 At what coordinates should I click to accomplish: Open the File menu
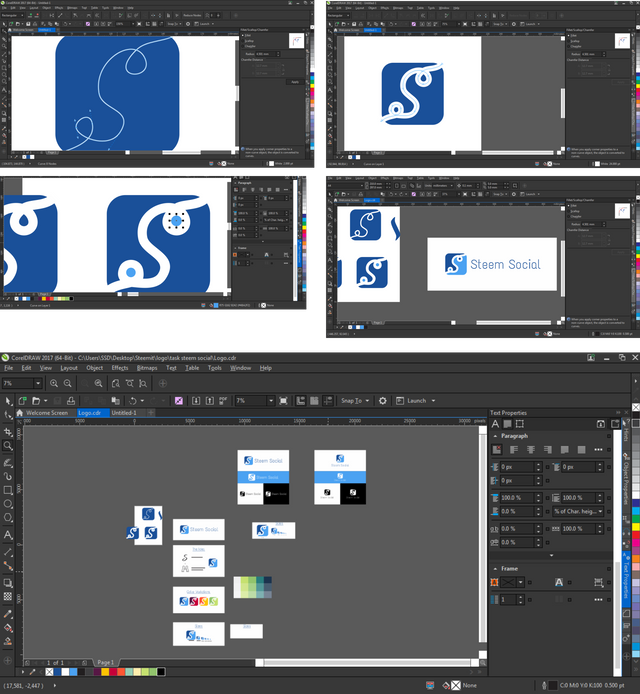point(8,368)
